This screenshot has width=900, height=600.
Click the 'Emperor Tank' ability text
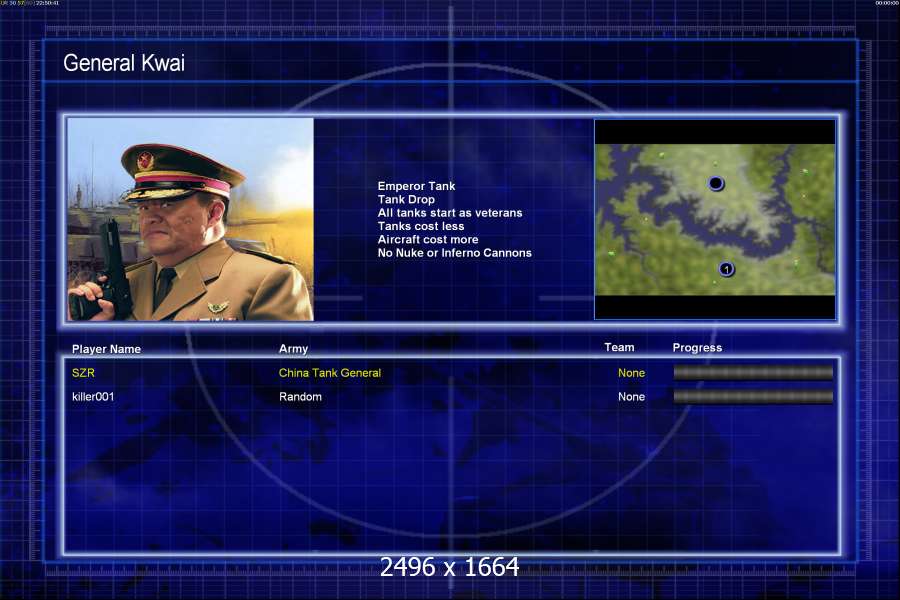[x=416, y=186]
